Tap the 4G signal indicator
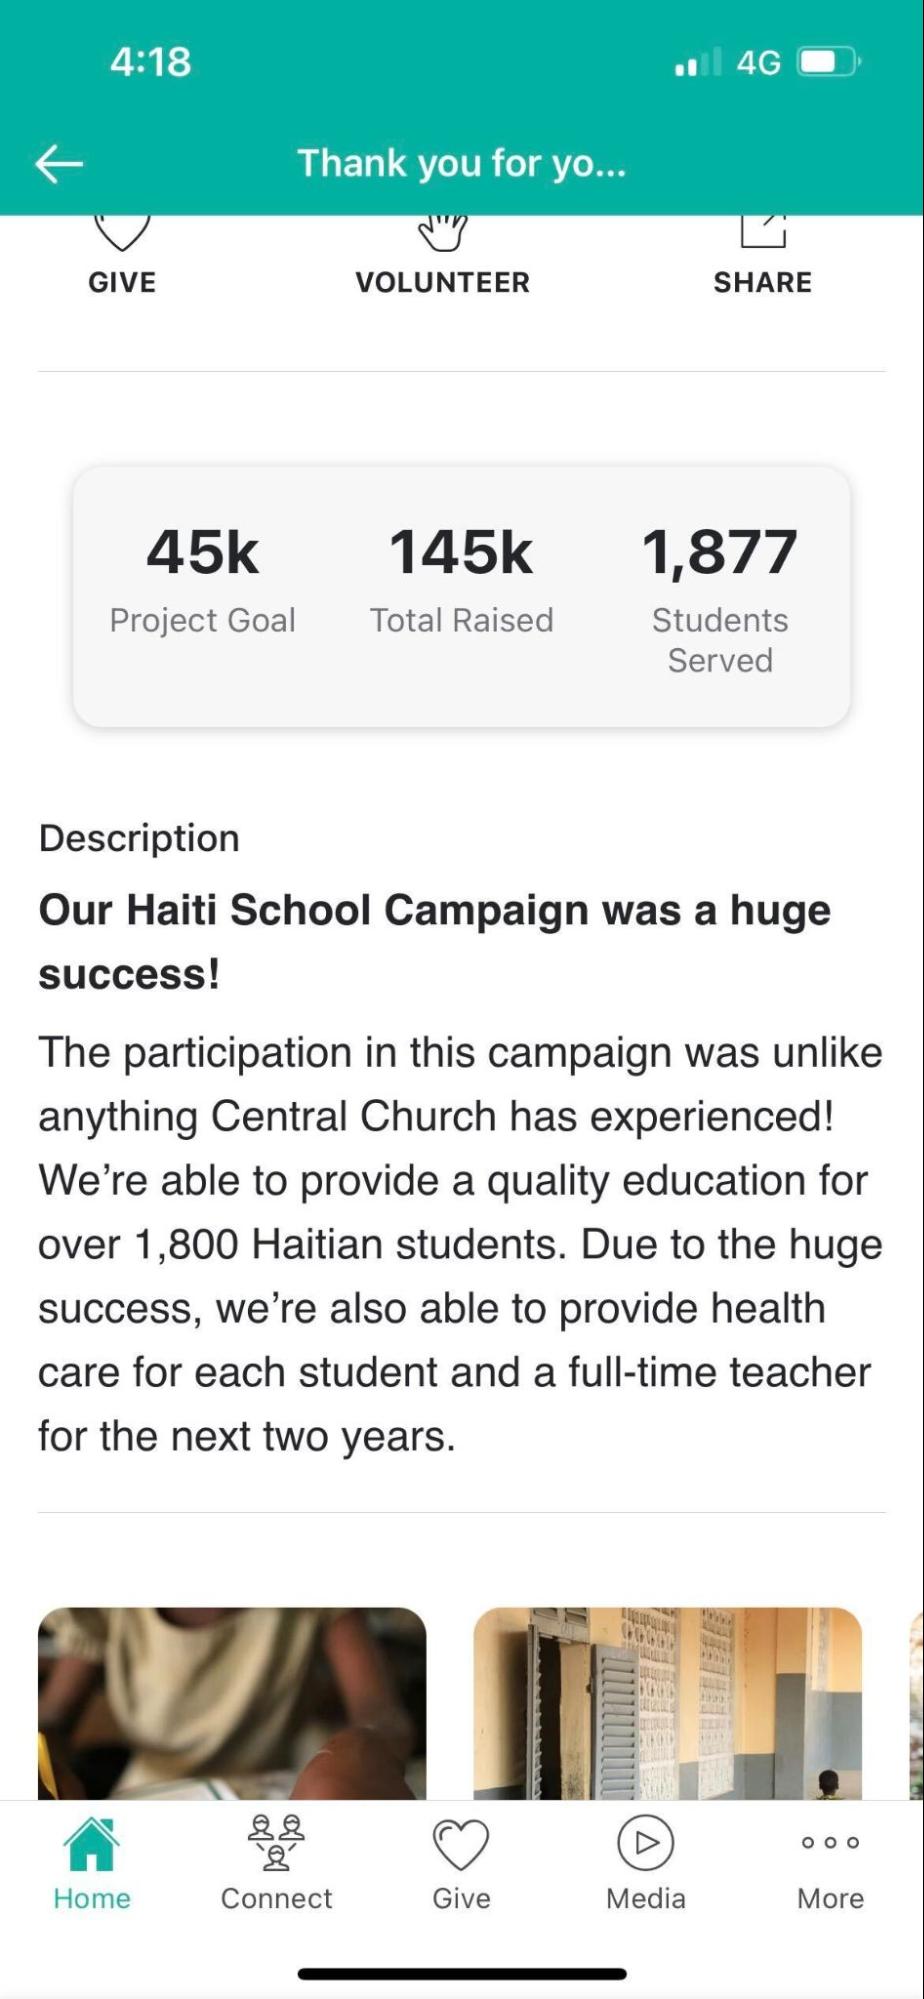924x1999 pixels. (x=758, y=63)
